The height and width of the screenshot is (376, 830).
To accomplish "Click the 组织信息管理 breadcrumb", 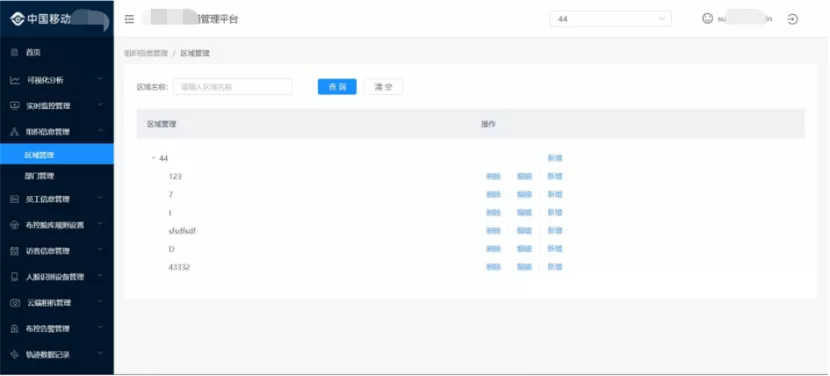I will click(146, 53).
